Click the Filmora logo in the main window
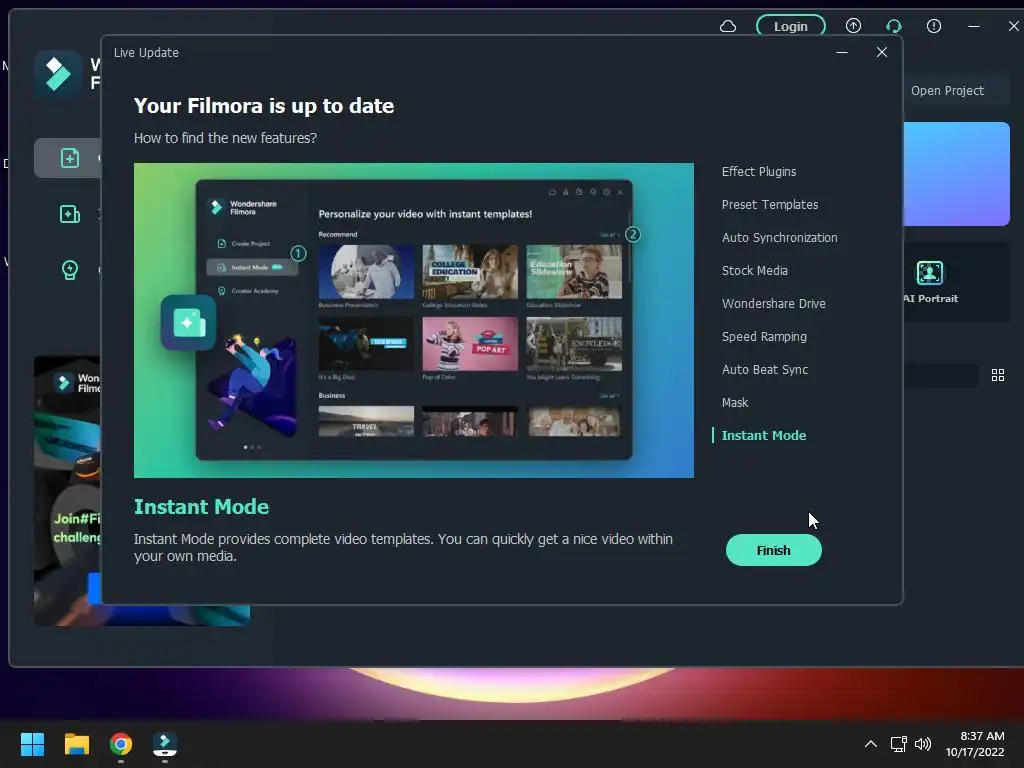1024x768 pixels. click(x=58, y=73)
